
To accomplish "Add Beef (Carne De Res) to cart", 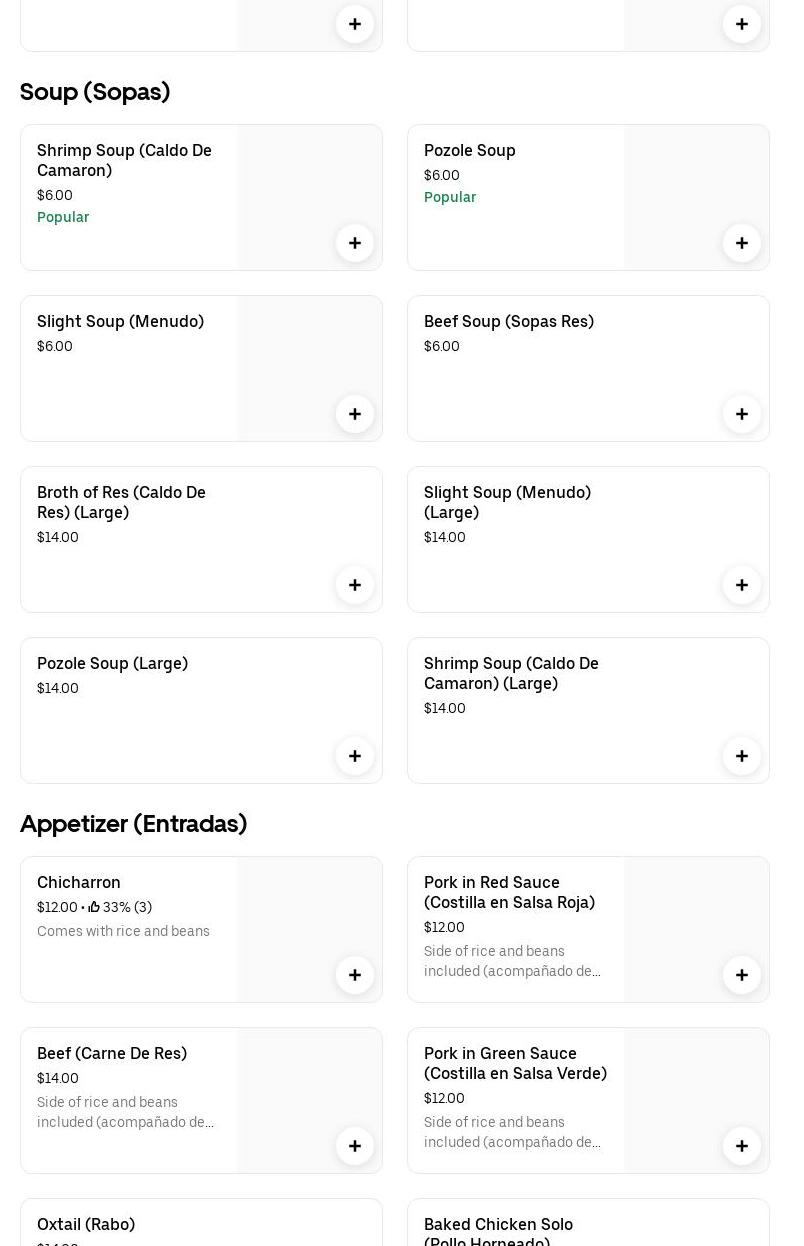I will [355, 1146].
